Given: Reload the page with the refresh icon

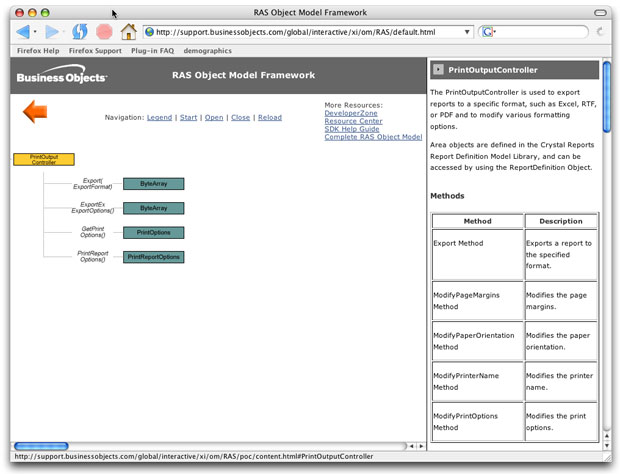Looking at the screenshot, I should pyautogui.click(x=79, y=32).
